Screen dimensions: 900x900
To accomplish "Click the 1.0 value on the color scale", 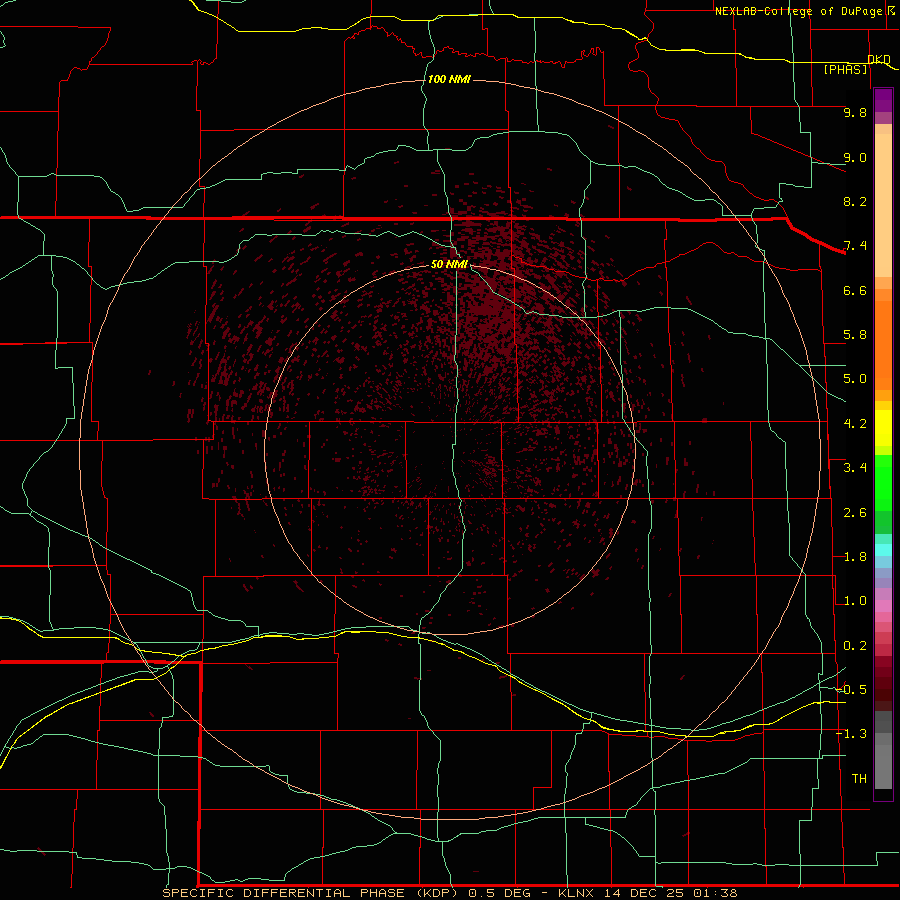I will (855, 601).
